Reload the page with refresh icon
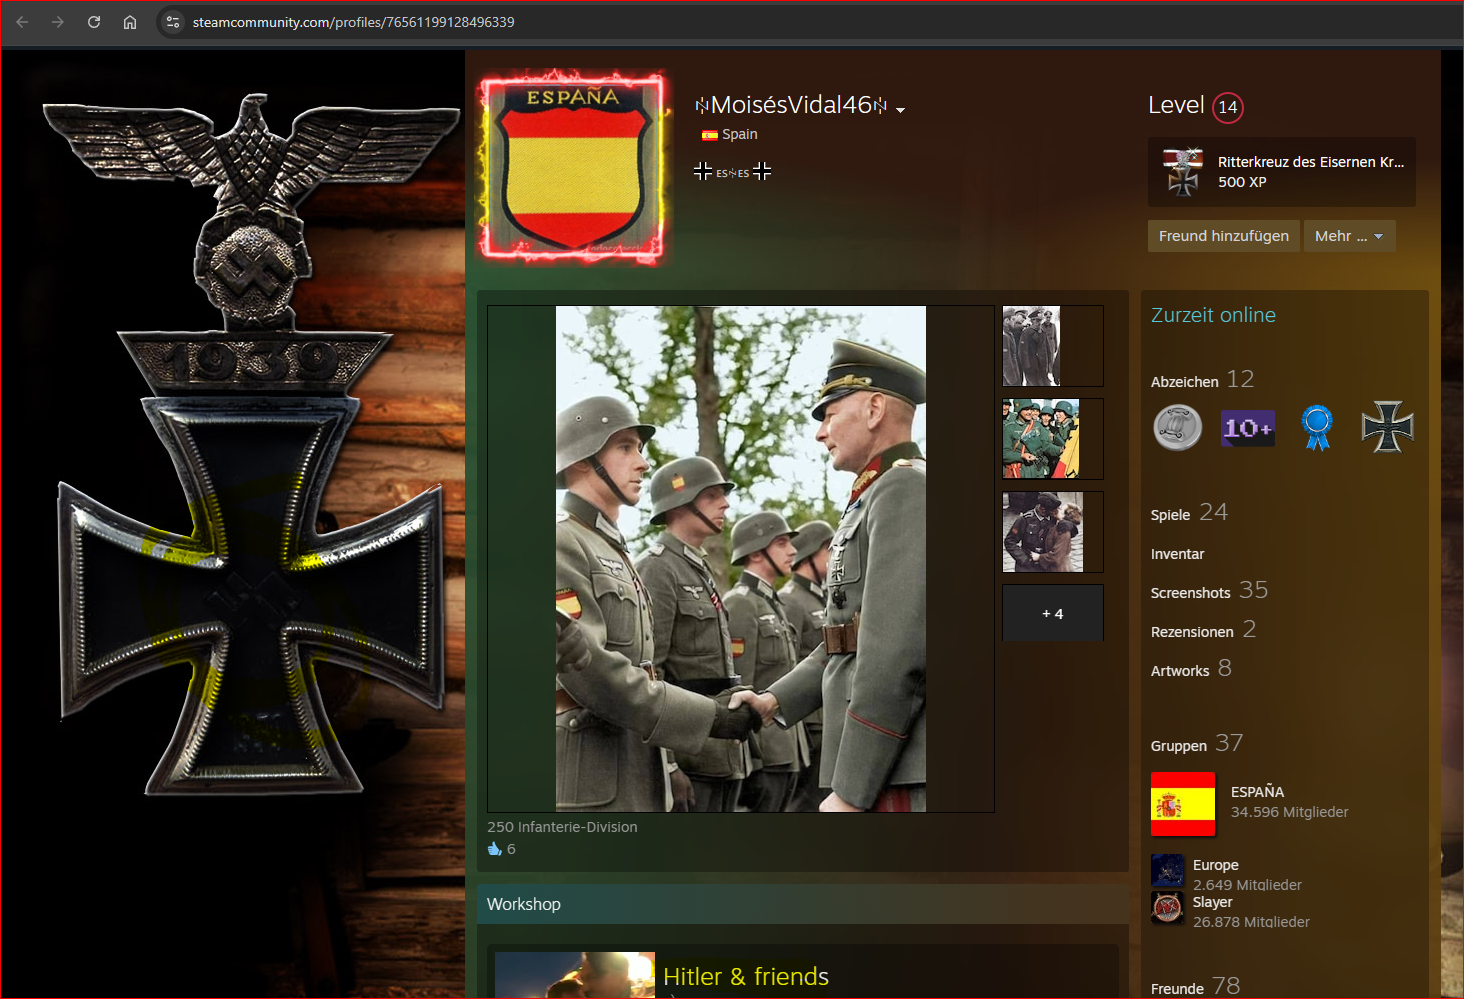Screen dimensions: 1464x999 [94, 22]
